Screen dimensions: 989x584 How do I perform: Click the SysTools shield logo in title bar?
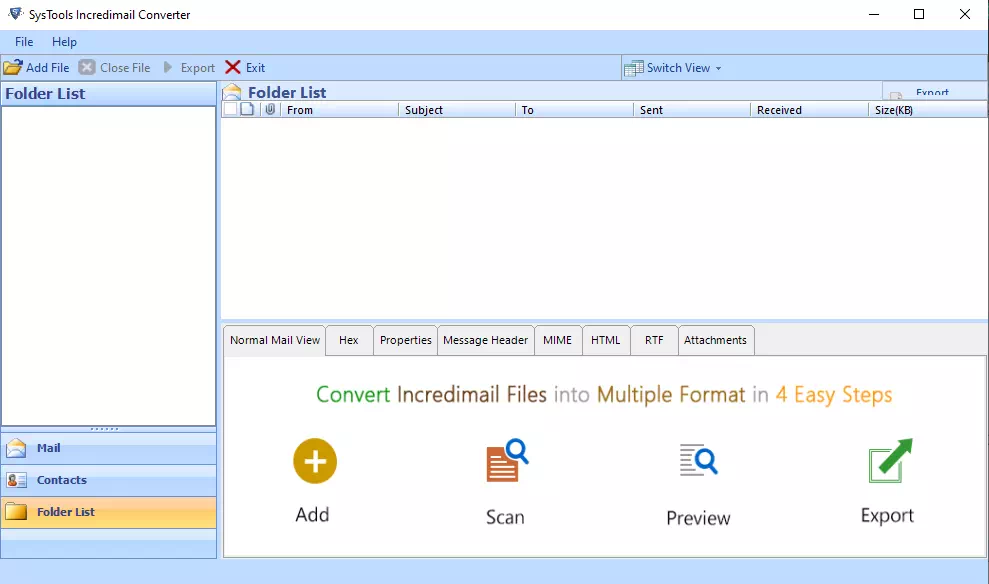click(15, 14)
